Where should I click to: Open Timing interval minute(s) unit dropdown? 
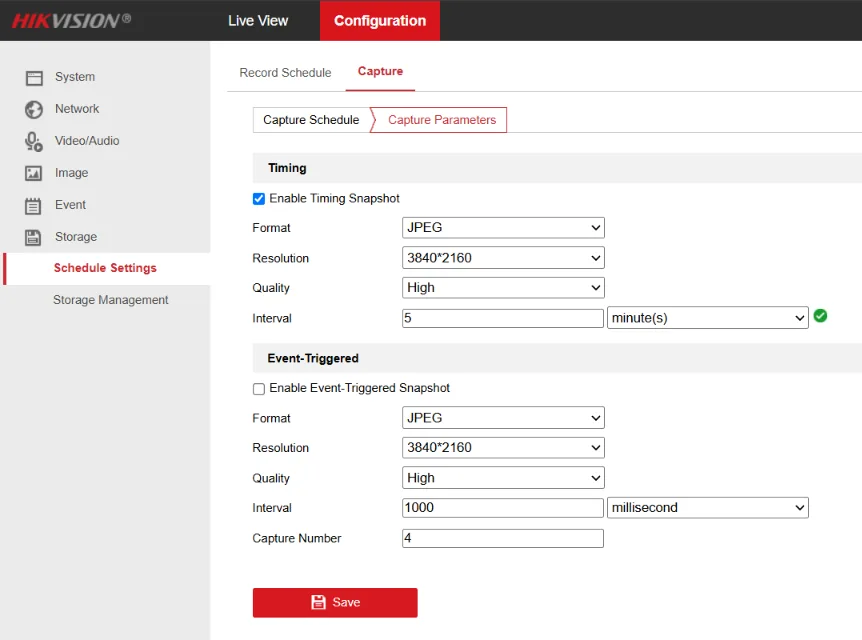pyautogui.click(x=708, y=318)
